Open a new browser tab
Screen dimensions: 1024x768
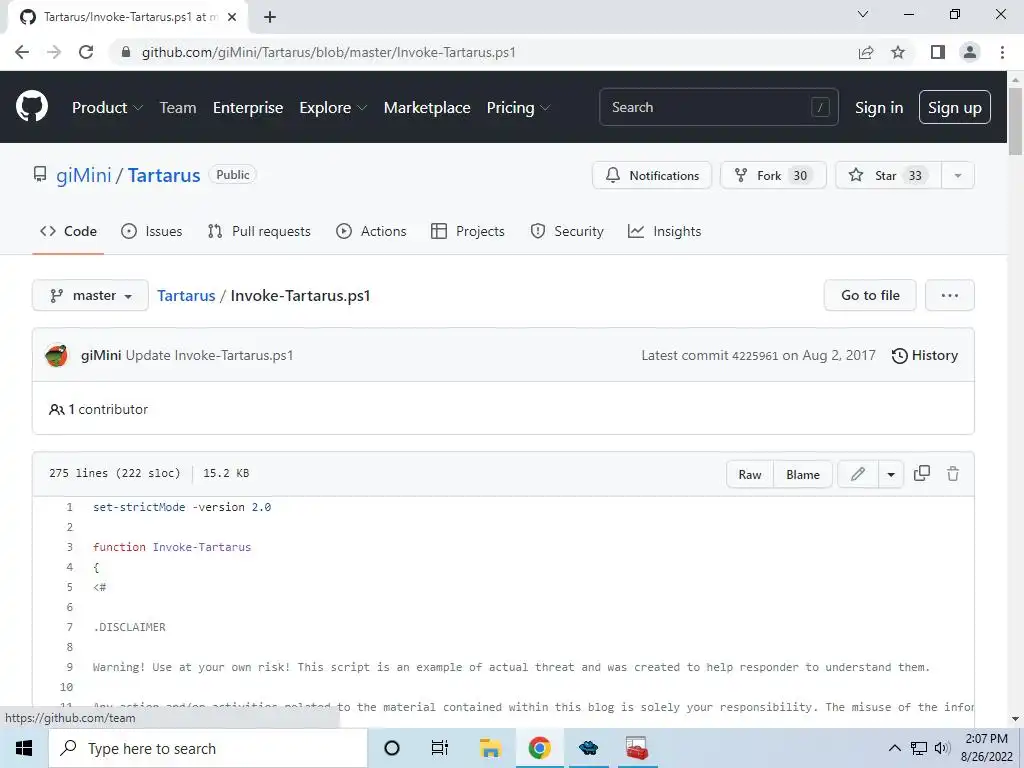click(270, 17)
